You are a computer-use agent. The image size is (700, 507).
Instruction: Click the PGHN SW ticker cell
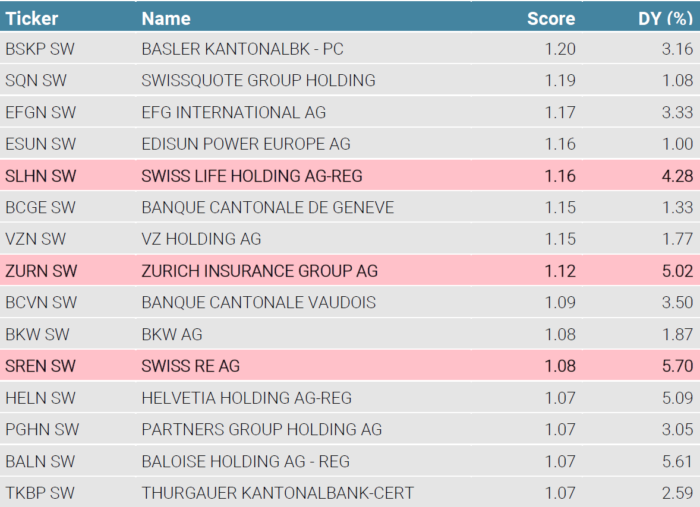tap(42, 430)
